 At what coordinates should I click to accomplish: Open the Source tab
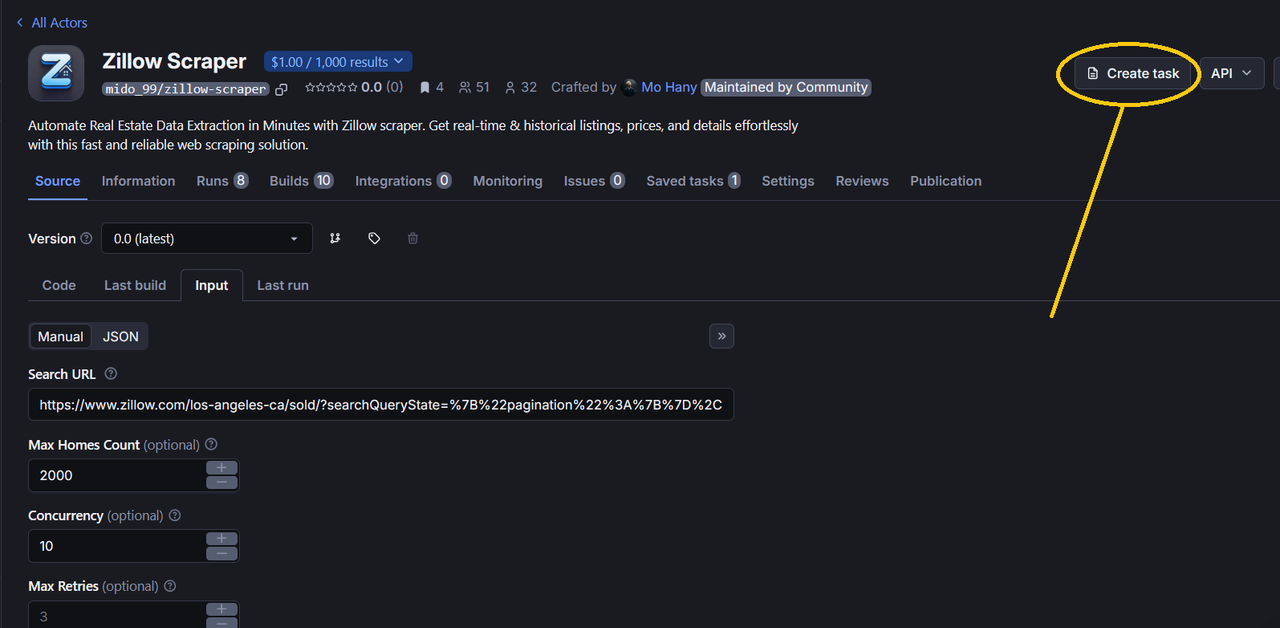click(58, 181)
